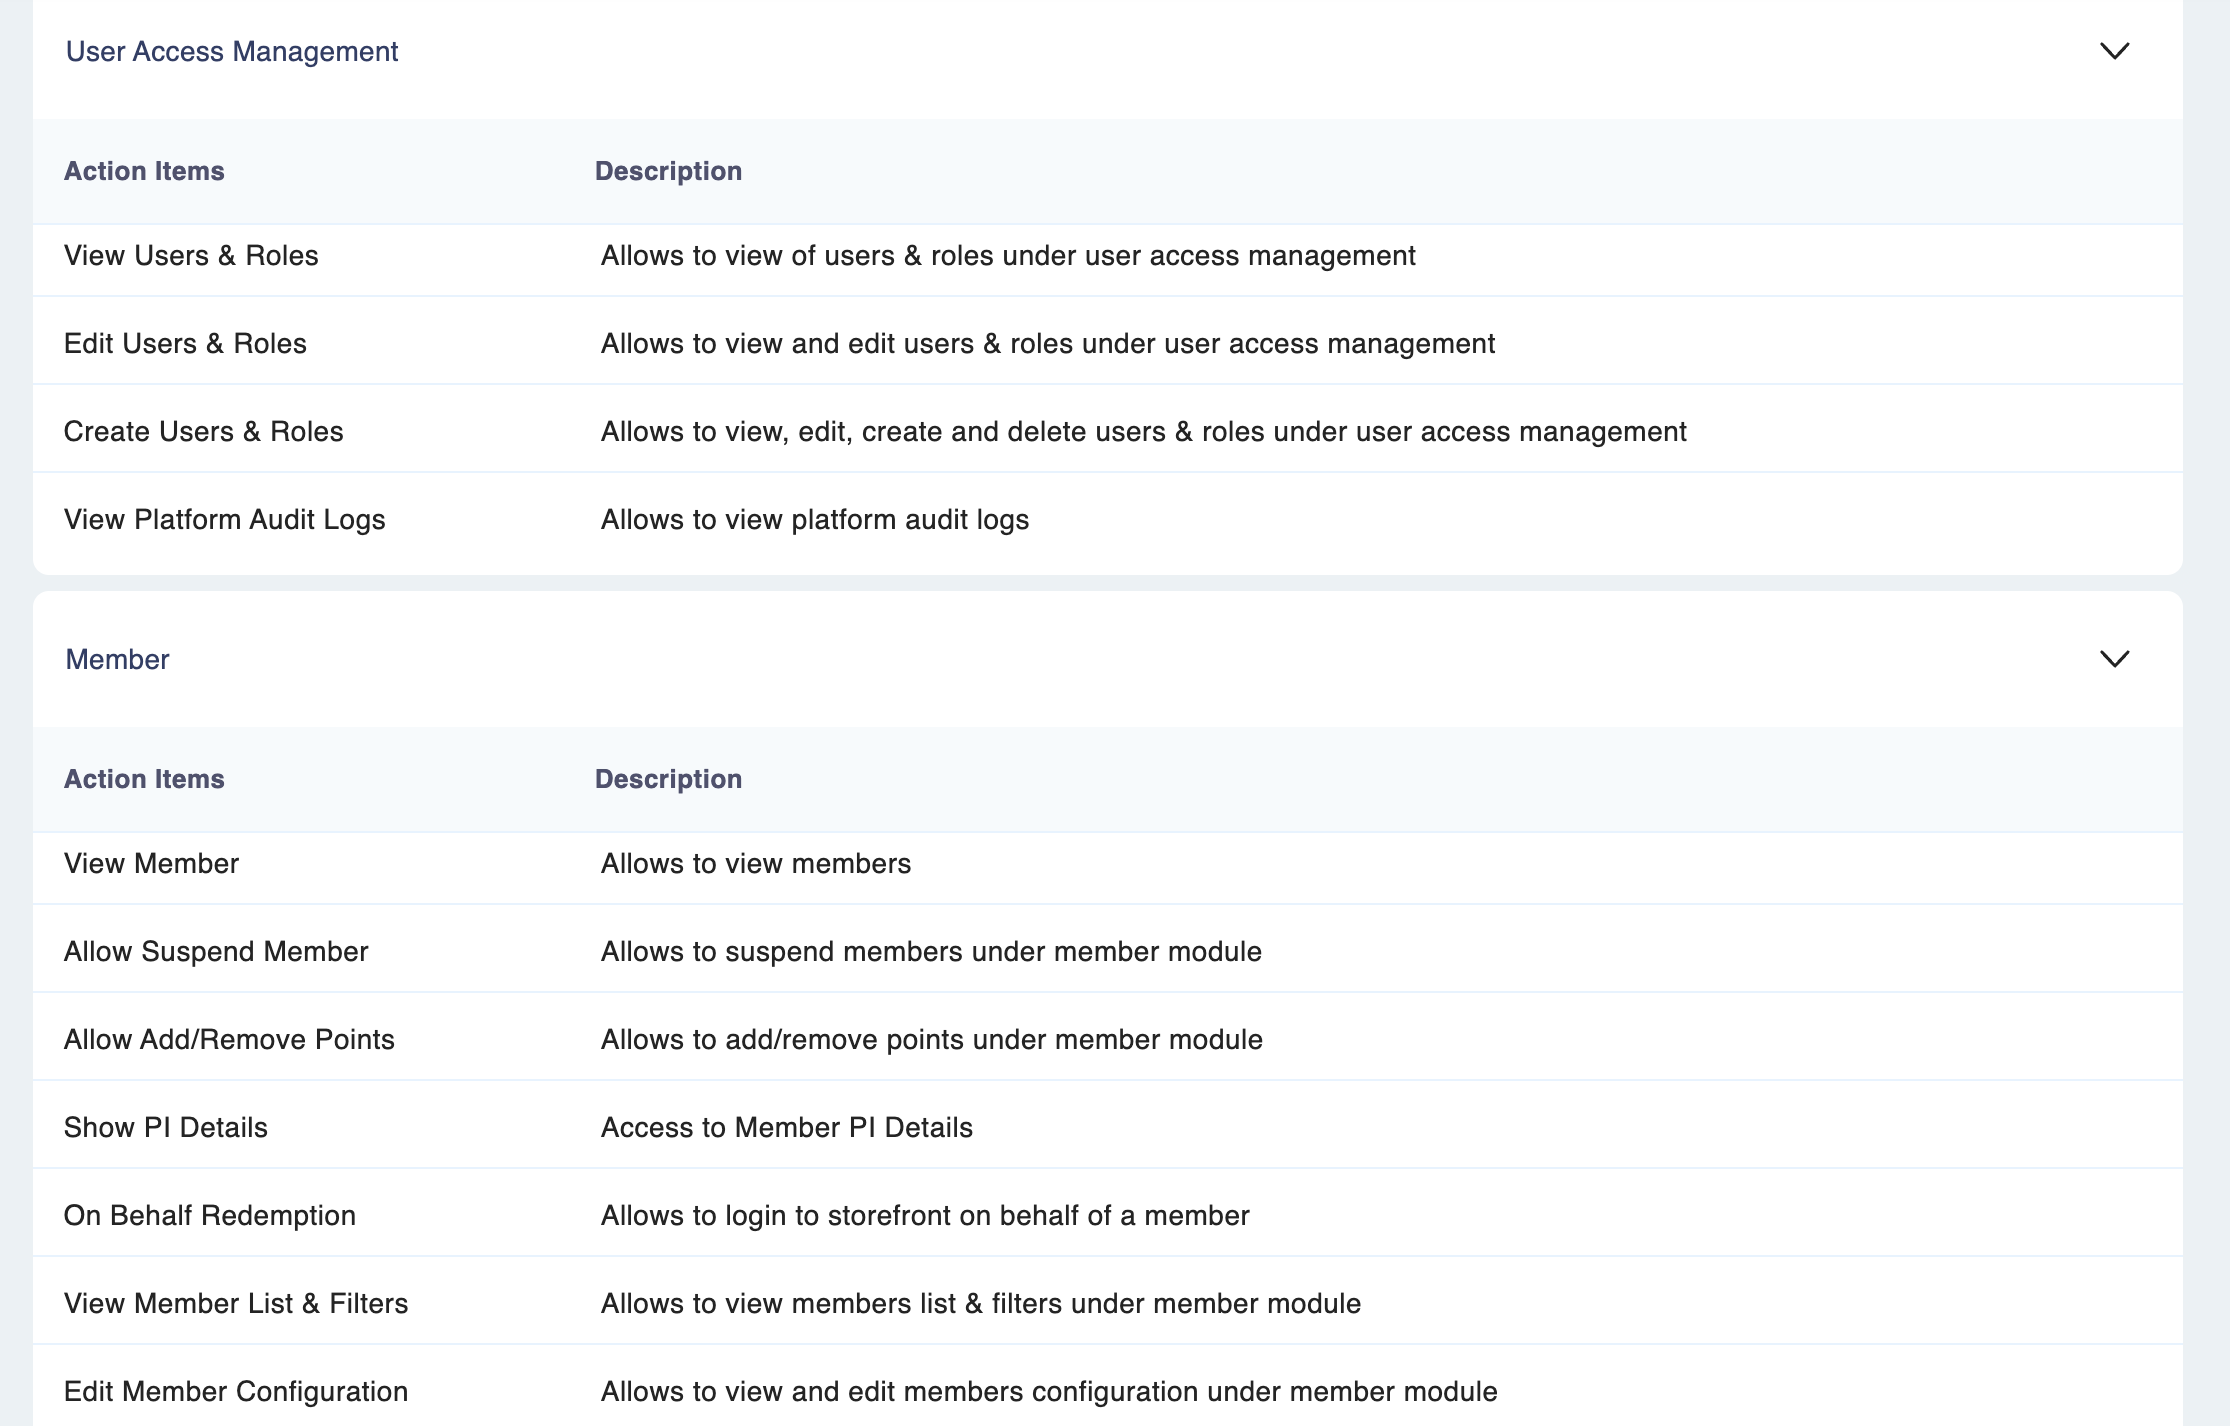Select the Edit Users & Roles action item

(x=185, y=344)
